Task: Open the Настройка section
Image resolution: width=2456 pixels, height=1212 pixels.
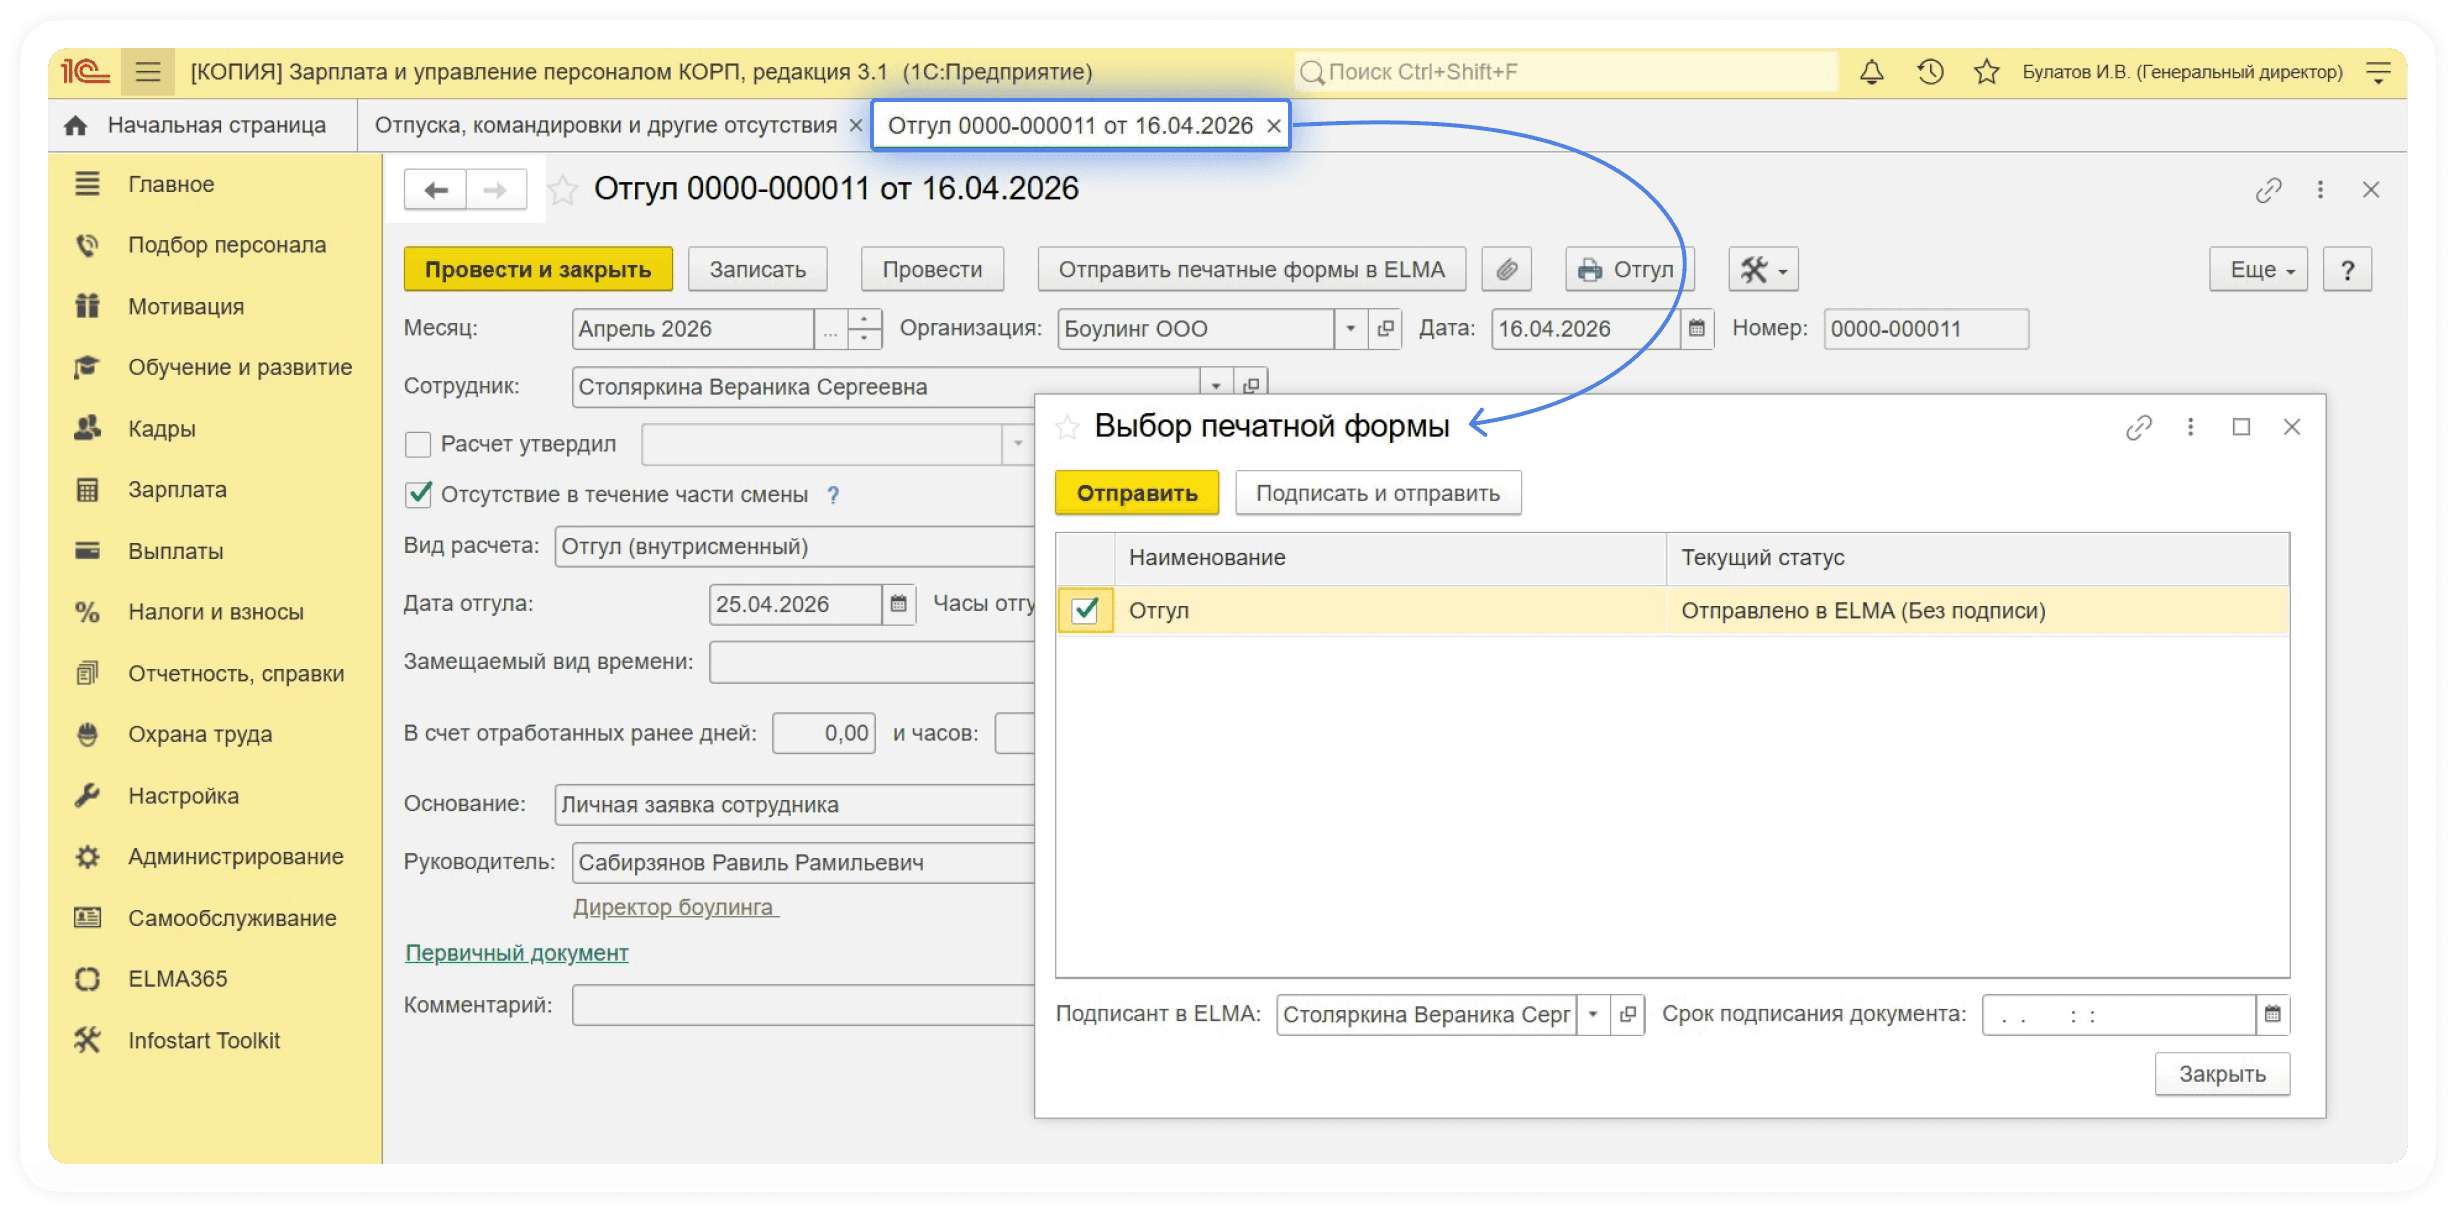Action: (x=183, y=796)
